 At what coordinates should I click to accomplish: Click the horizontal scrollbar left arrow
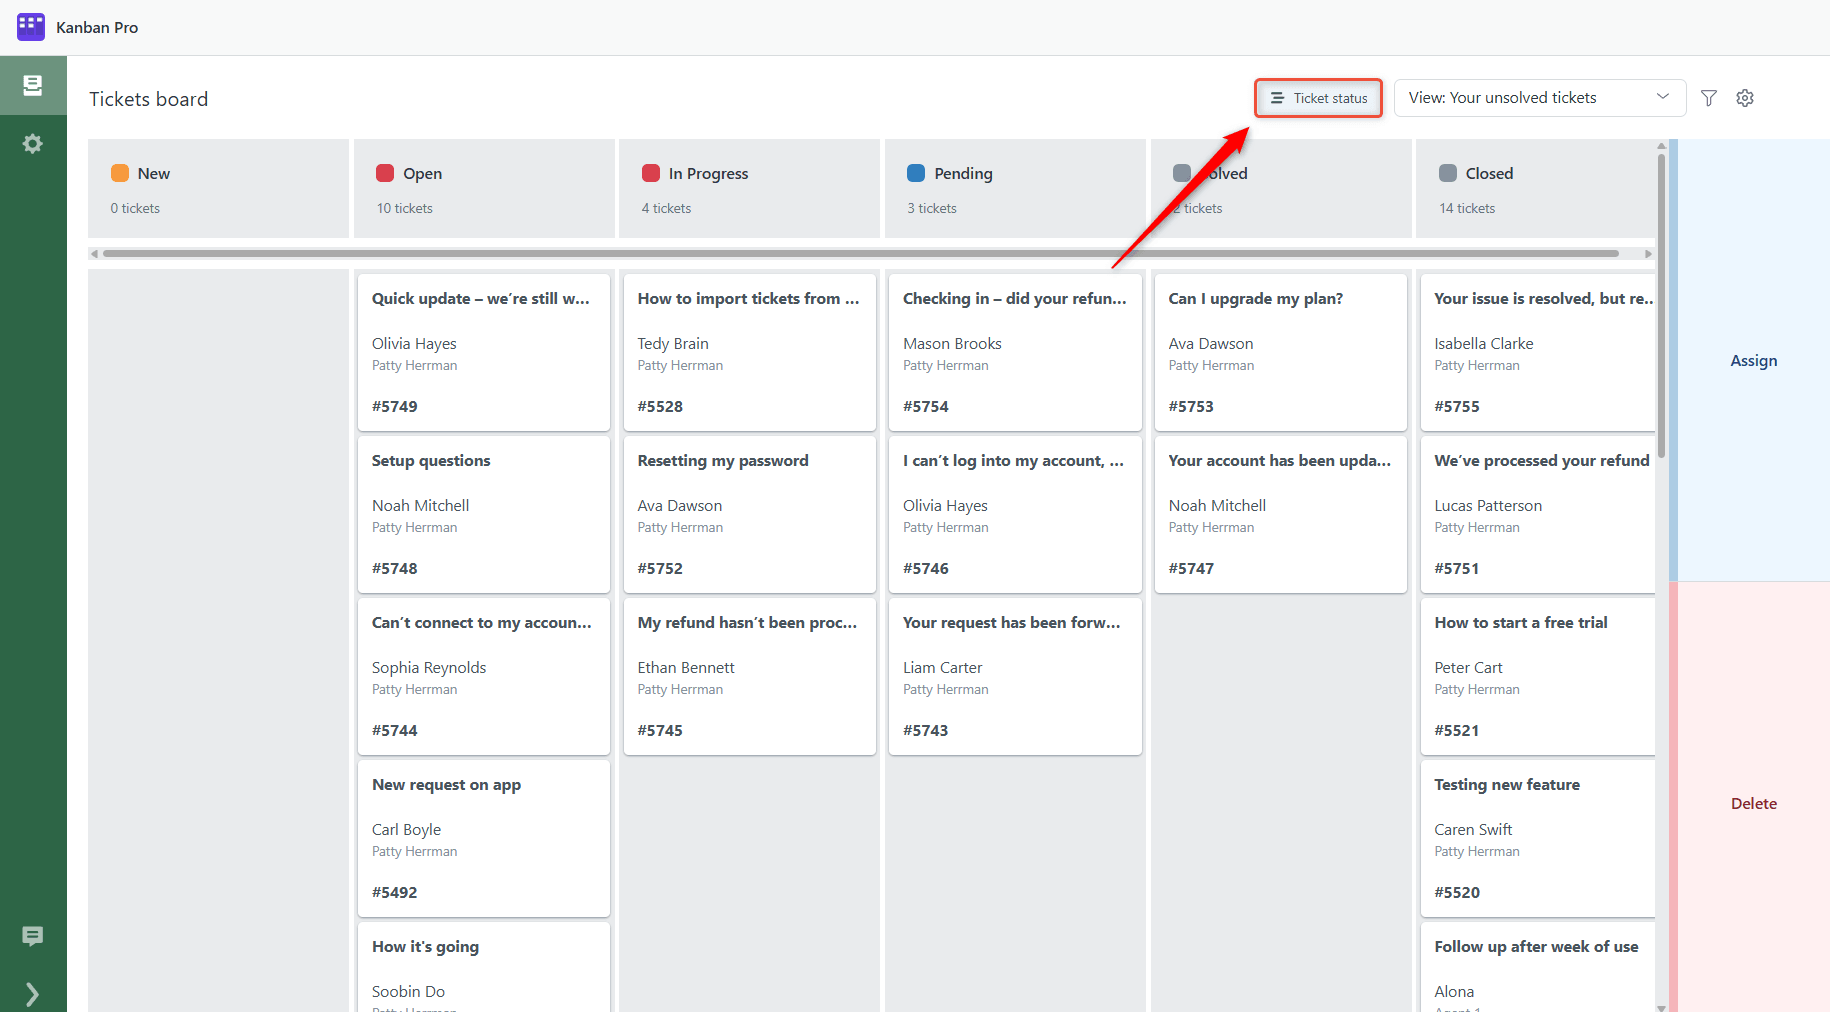tap(96, 253)
